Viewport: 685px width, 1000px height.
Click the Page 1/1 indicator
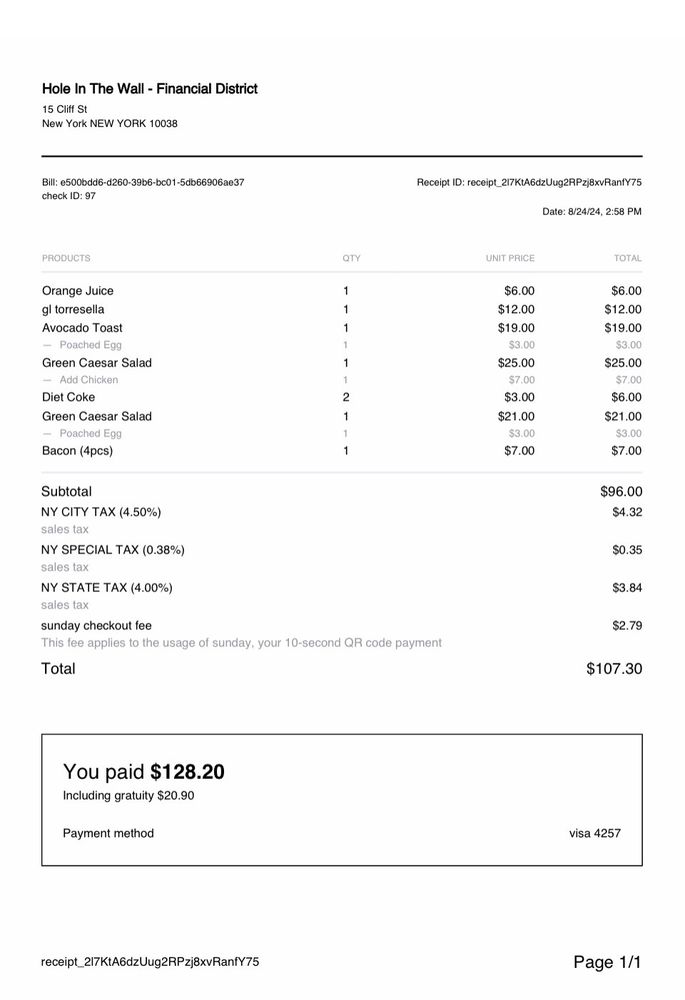[x=607, y=962]
